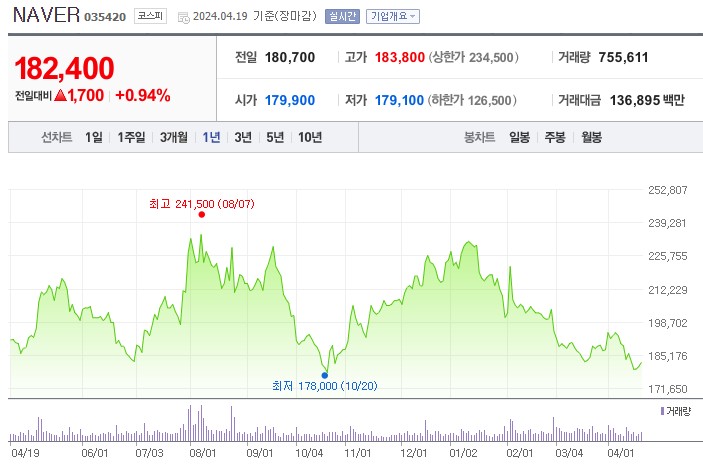Click the 하한가 126,500 text
Image resolution: width=703 pixels, height=468 pixels.
tap(472, 100)
